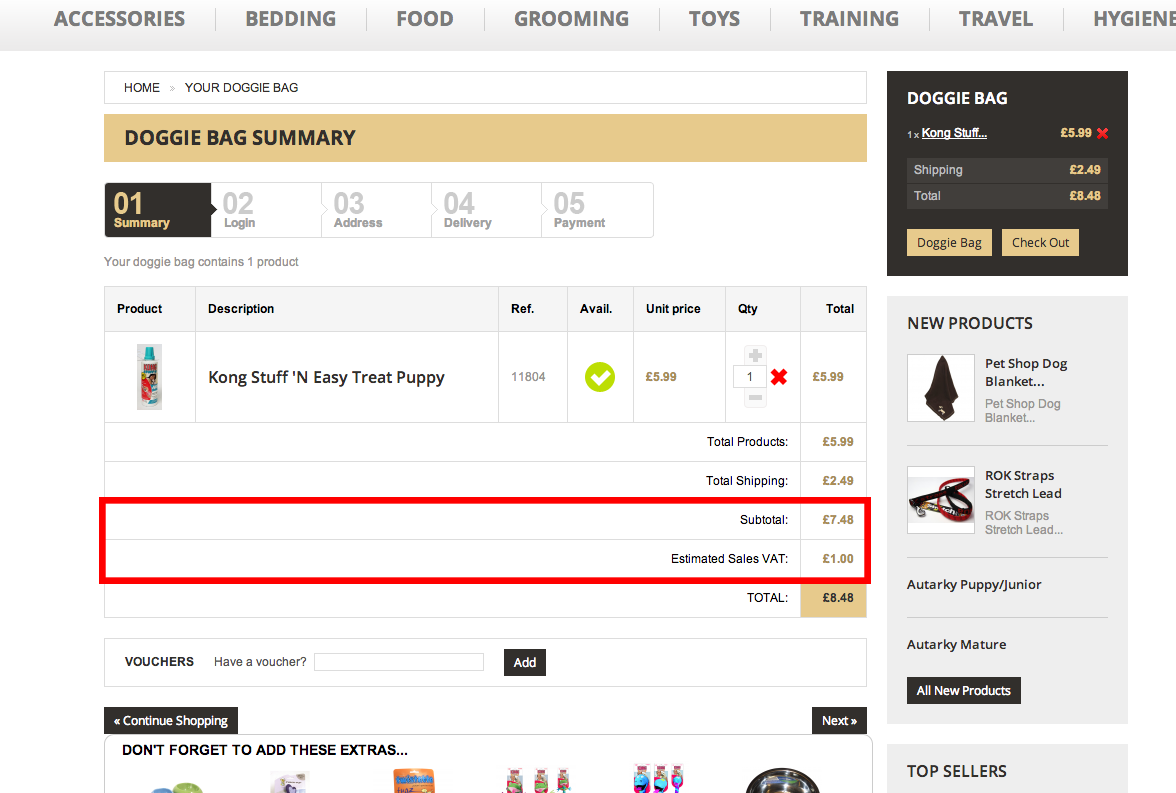Open the TOYS menu
1176x793 pixels.
714,19
